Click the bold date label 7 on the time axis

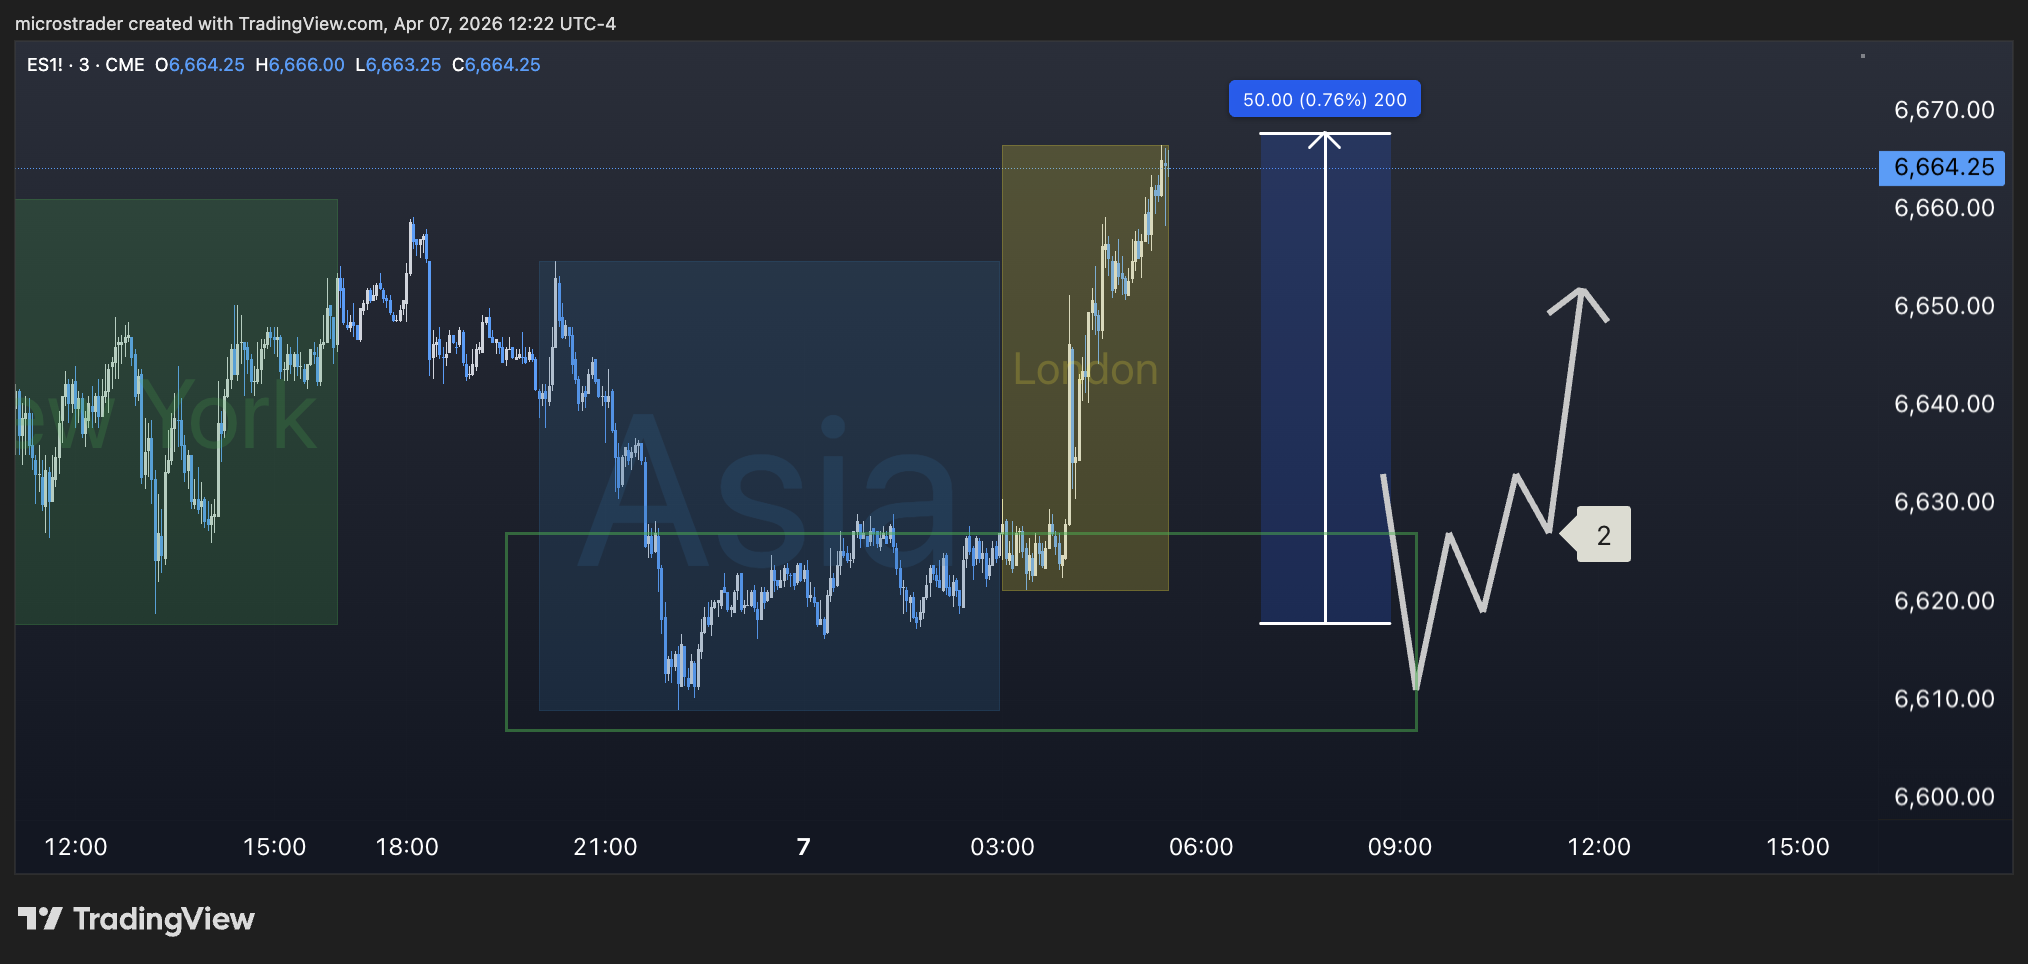tap(804, 847)
